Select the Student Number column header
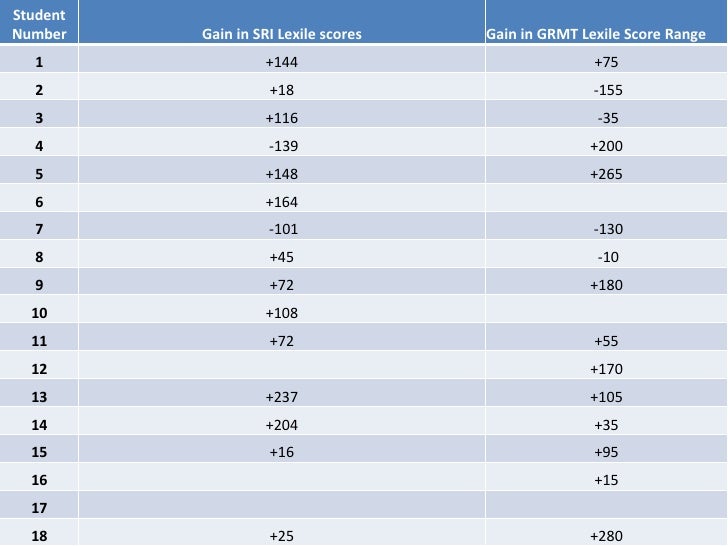This screenshot has width=728, height=546. [x=39, y=22]
